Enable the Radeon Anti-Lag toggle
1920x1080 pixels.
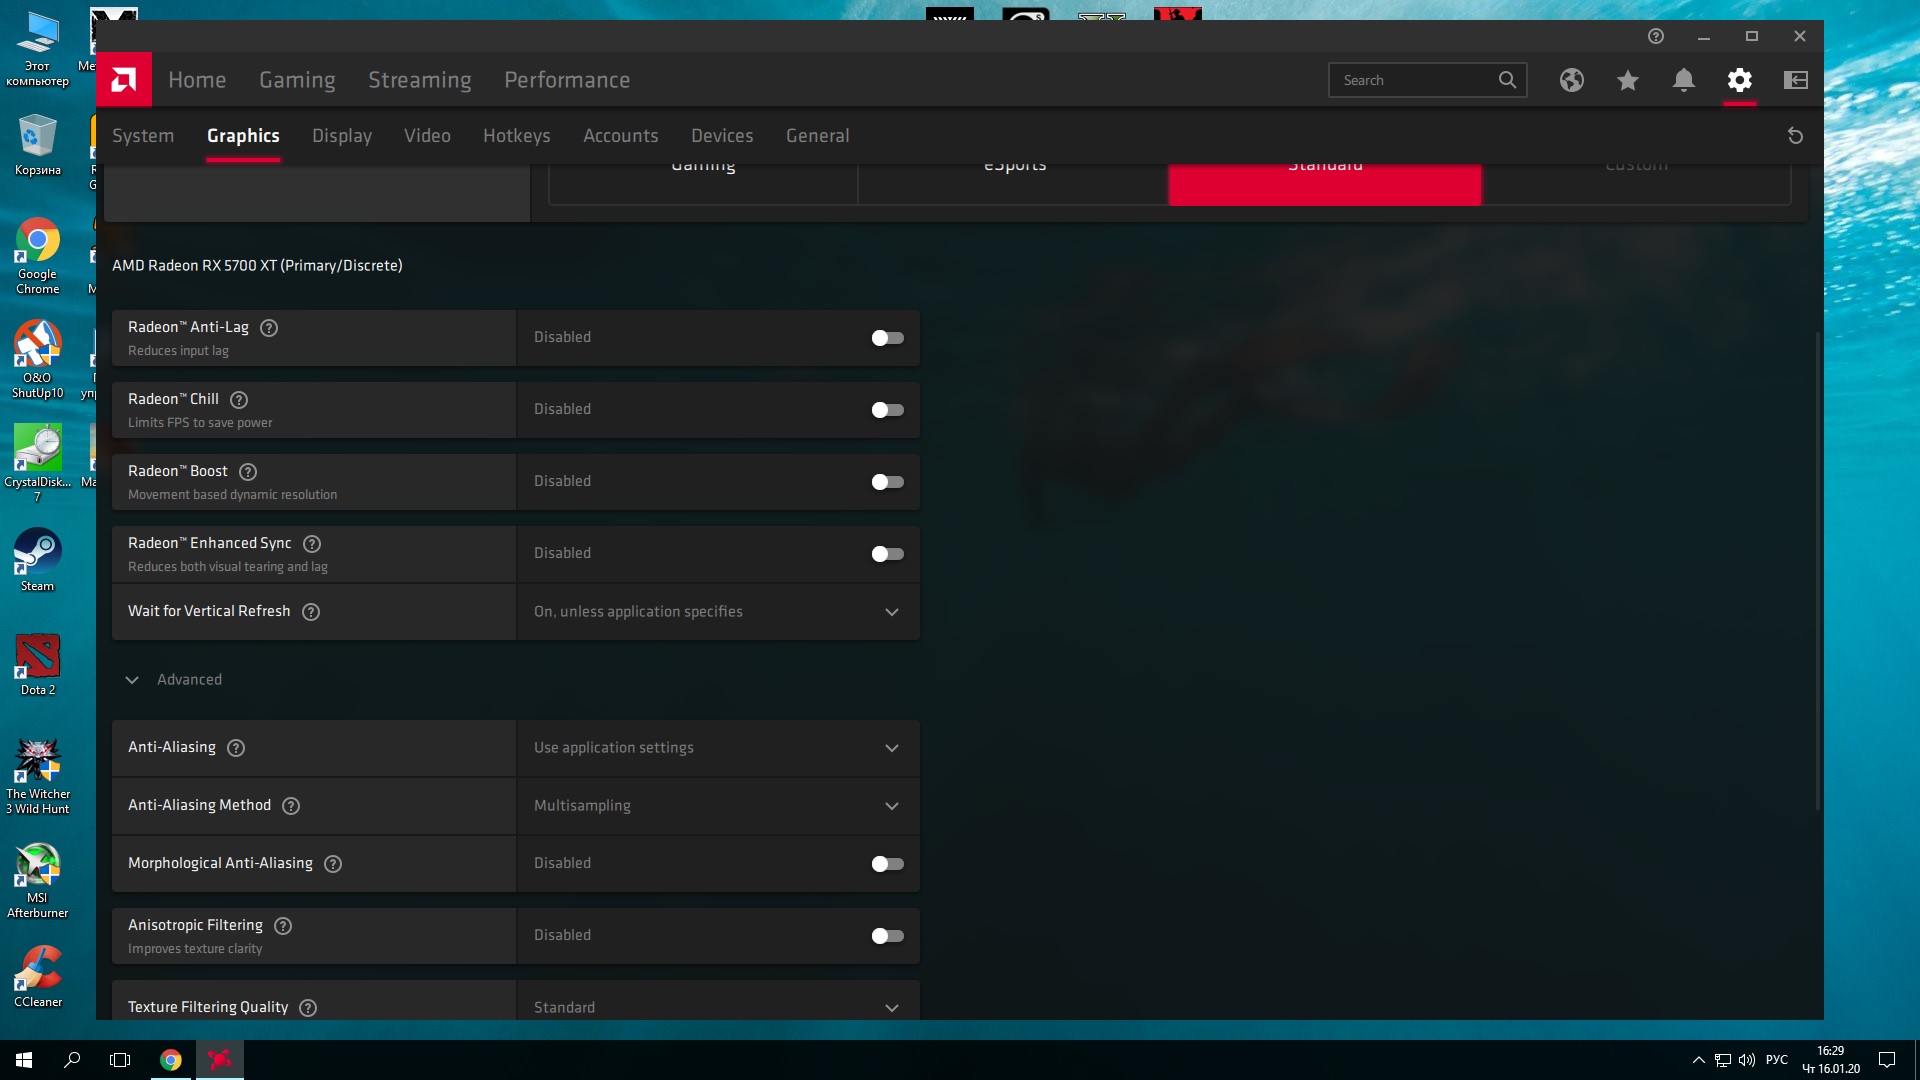click(887, 338)
